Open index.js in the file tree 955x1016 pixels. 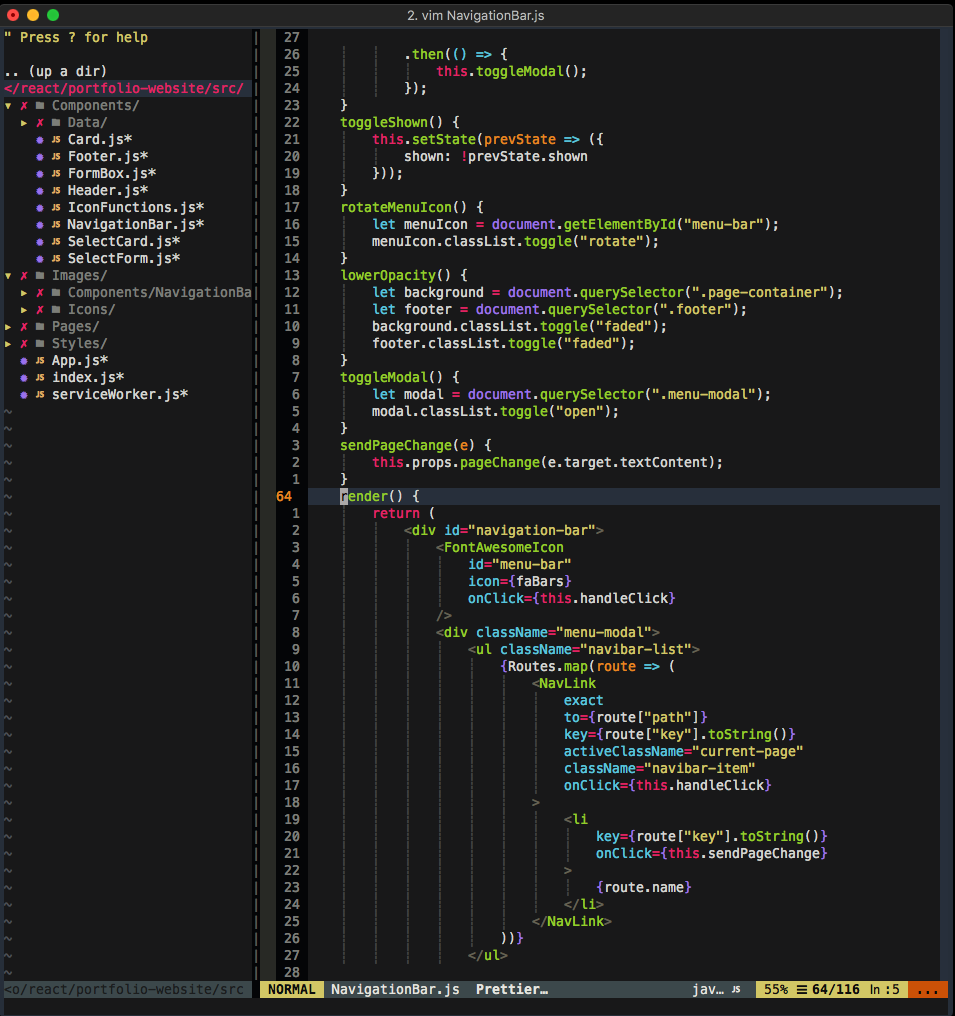point(87,377)
